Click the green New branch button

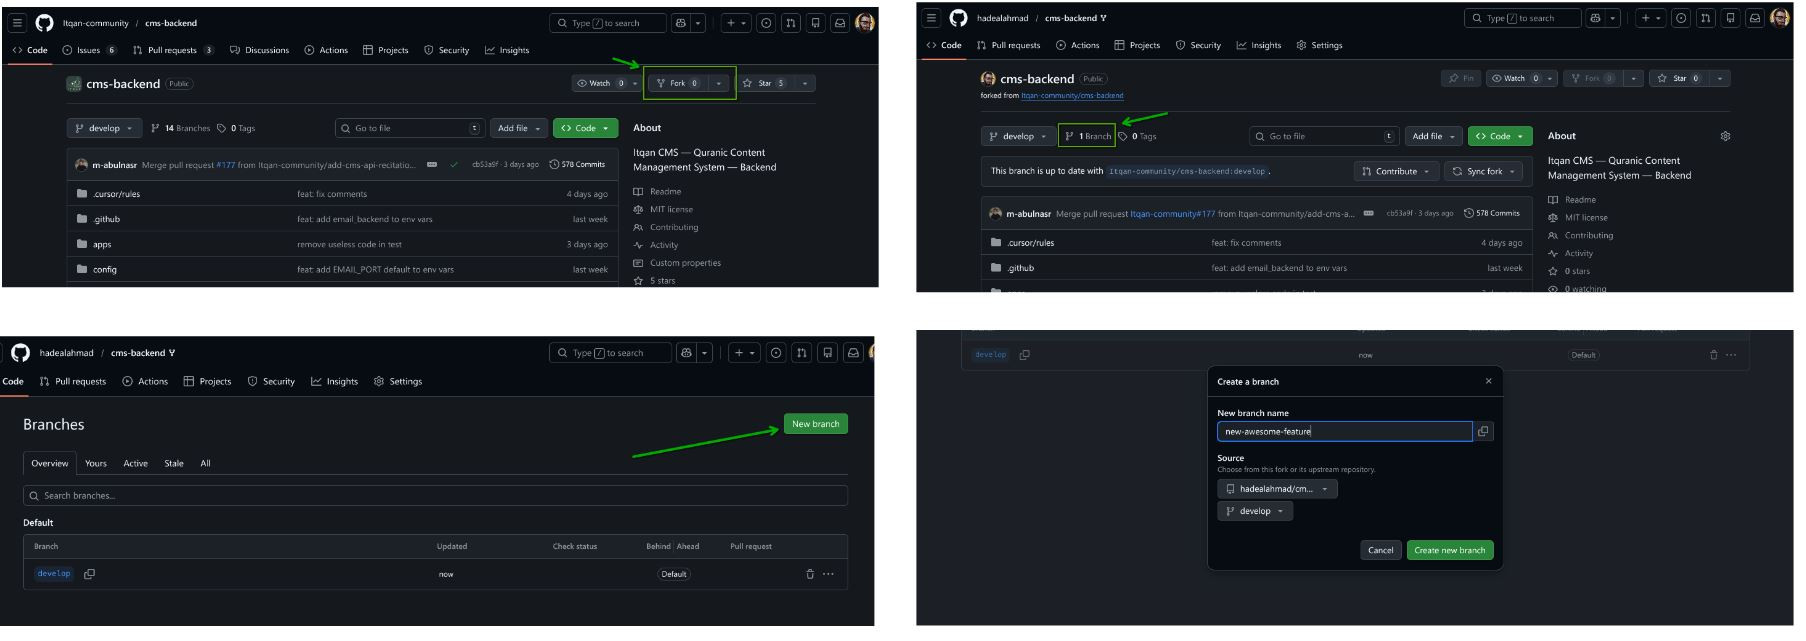coord(815,424)
